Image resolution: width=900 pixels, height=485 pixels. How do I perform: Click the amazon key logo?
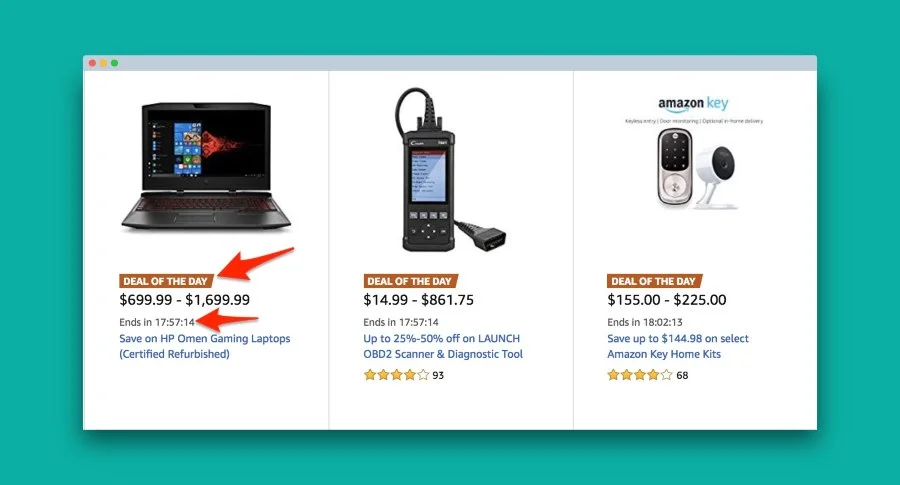tap(693, 104)
